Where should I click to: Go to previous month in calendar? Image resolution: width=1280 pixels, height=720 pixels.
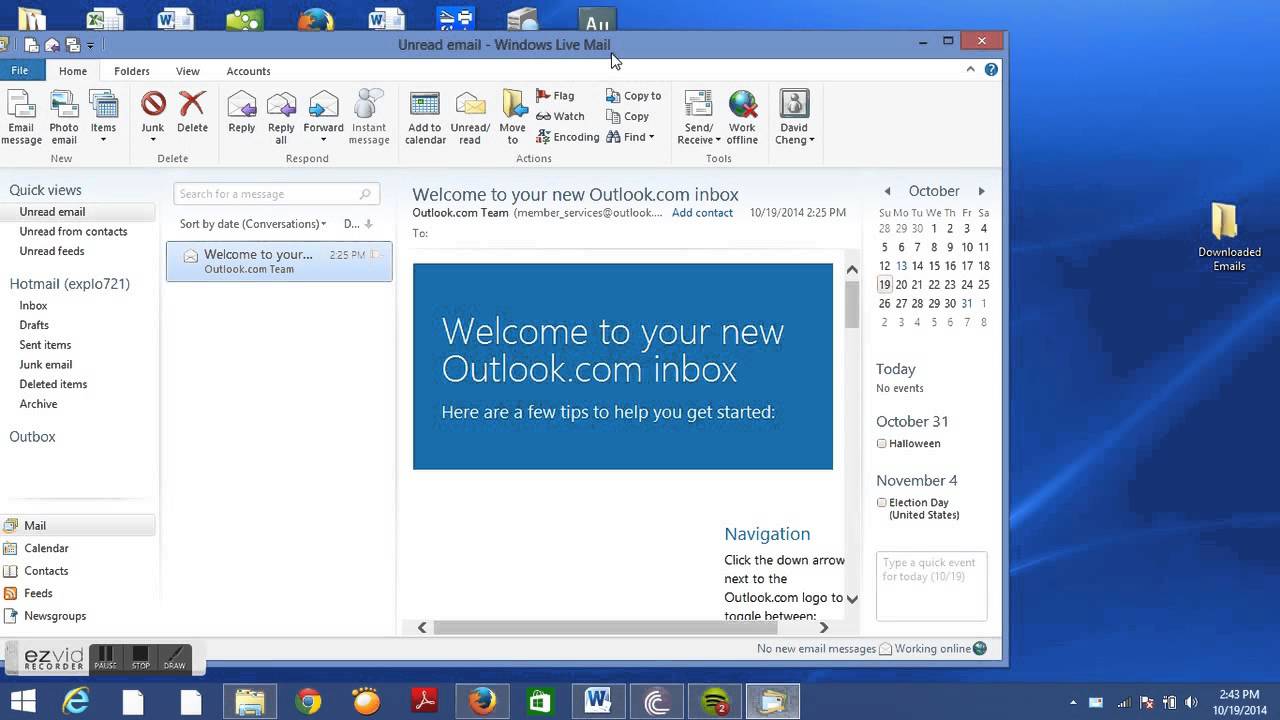click(886, 191)
